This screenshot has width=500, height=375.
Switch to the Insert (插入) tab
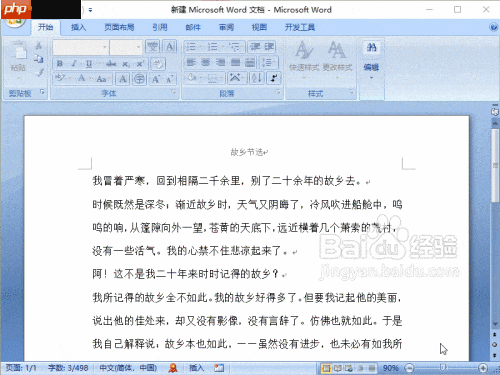point(78,27)
